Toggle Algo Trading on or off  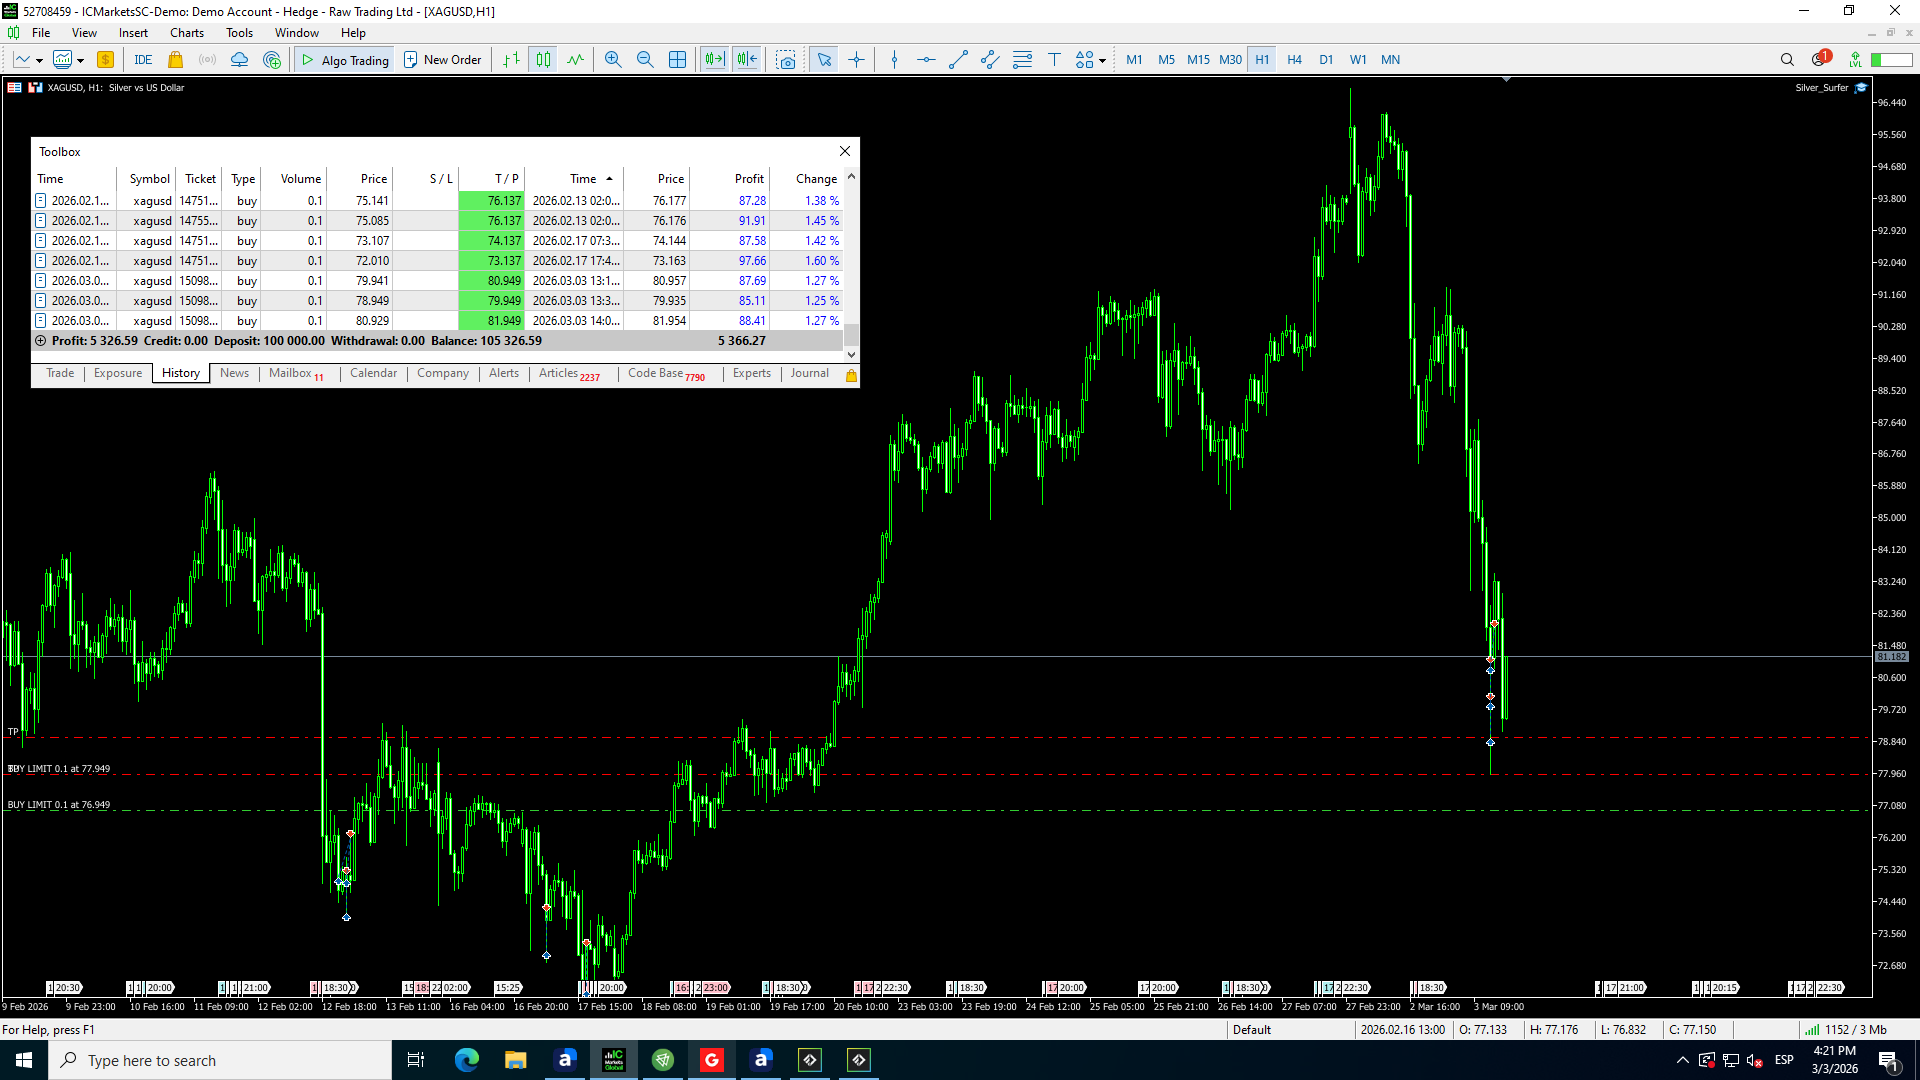(345, 60)
